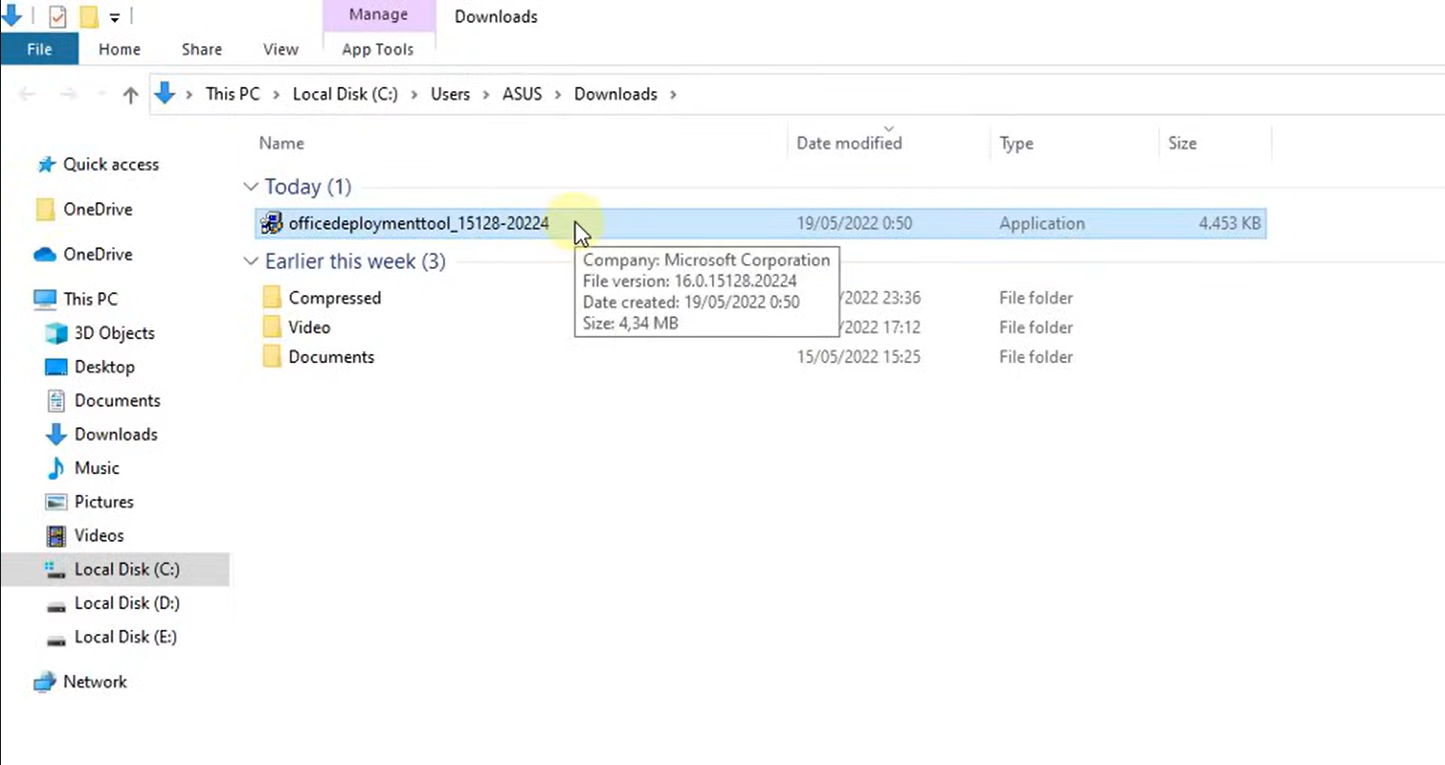Click the Manage contextual tab
The height and width of the screenshot is (765, 1445).
pos(378,15)
